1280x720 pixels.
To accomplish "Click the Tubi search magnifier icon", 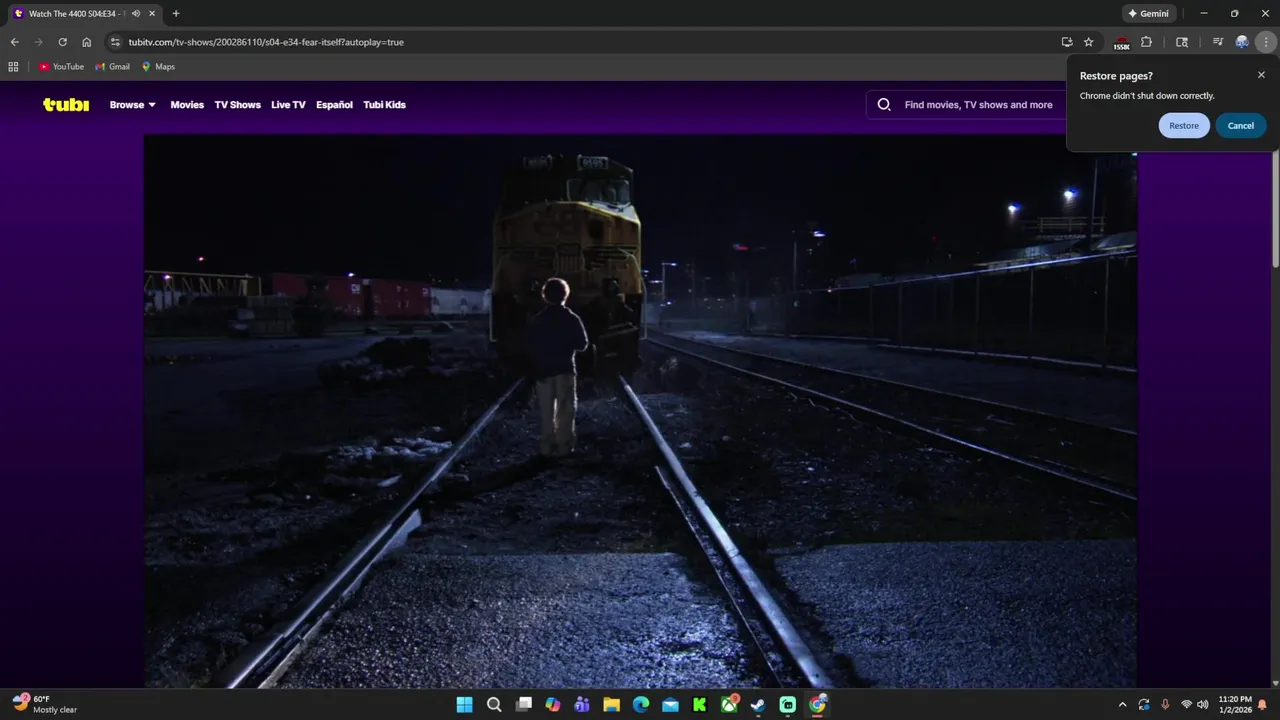I will (x=884, y=105).
